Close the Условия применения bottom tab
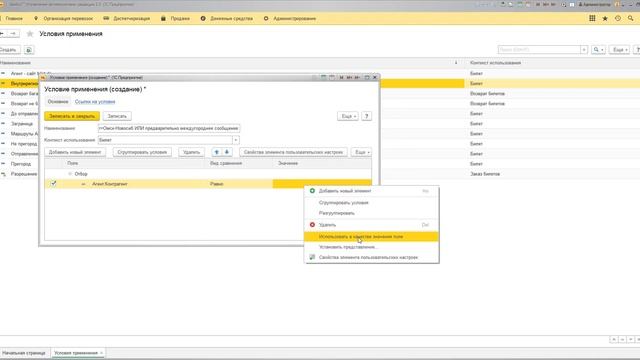This screenshot has width=640, height=360. click(101, 353)
